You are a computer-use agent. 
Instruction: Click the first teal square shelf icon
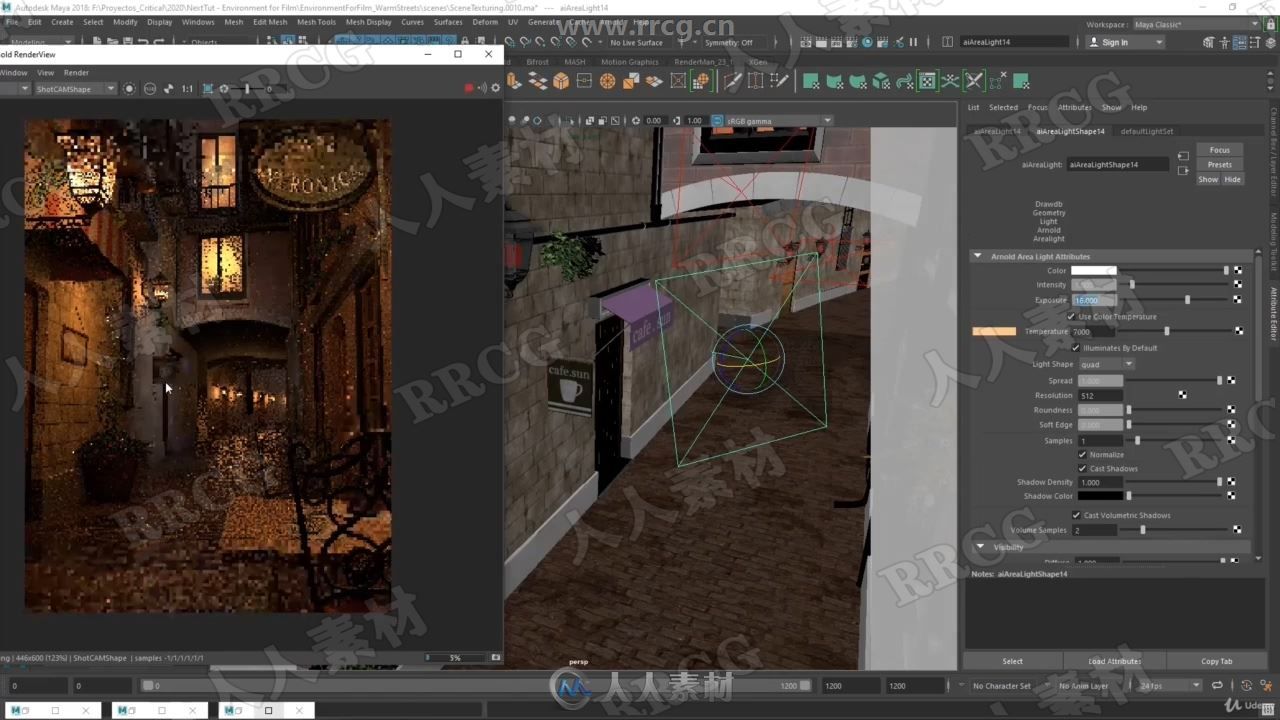pos(811,81)
